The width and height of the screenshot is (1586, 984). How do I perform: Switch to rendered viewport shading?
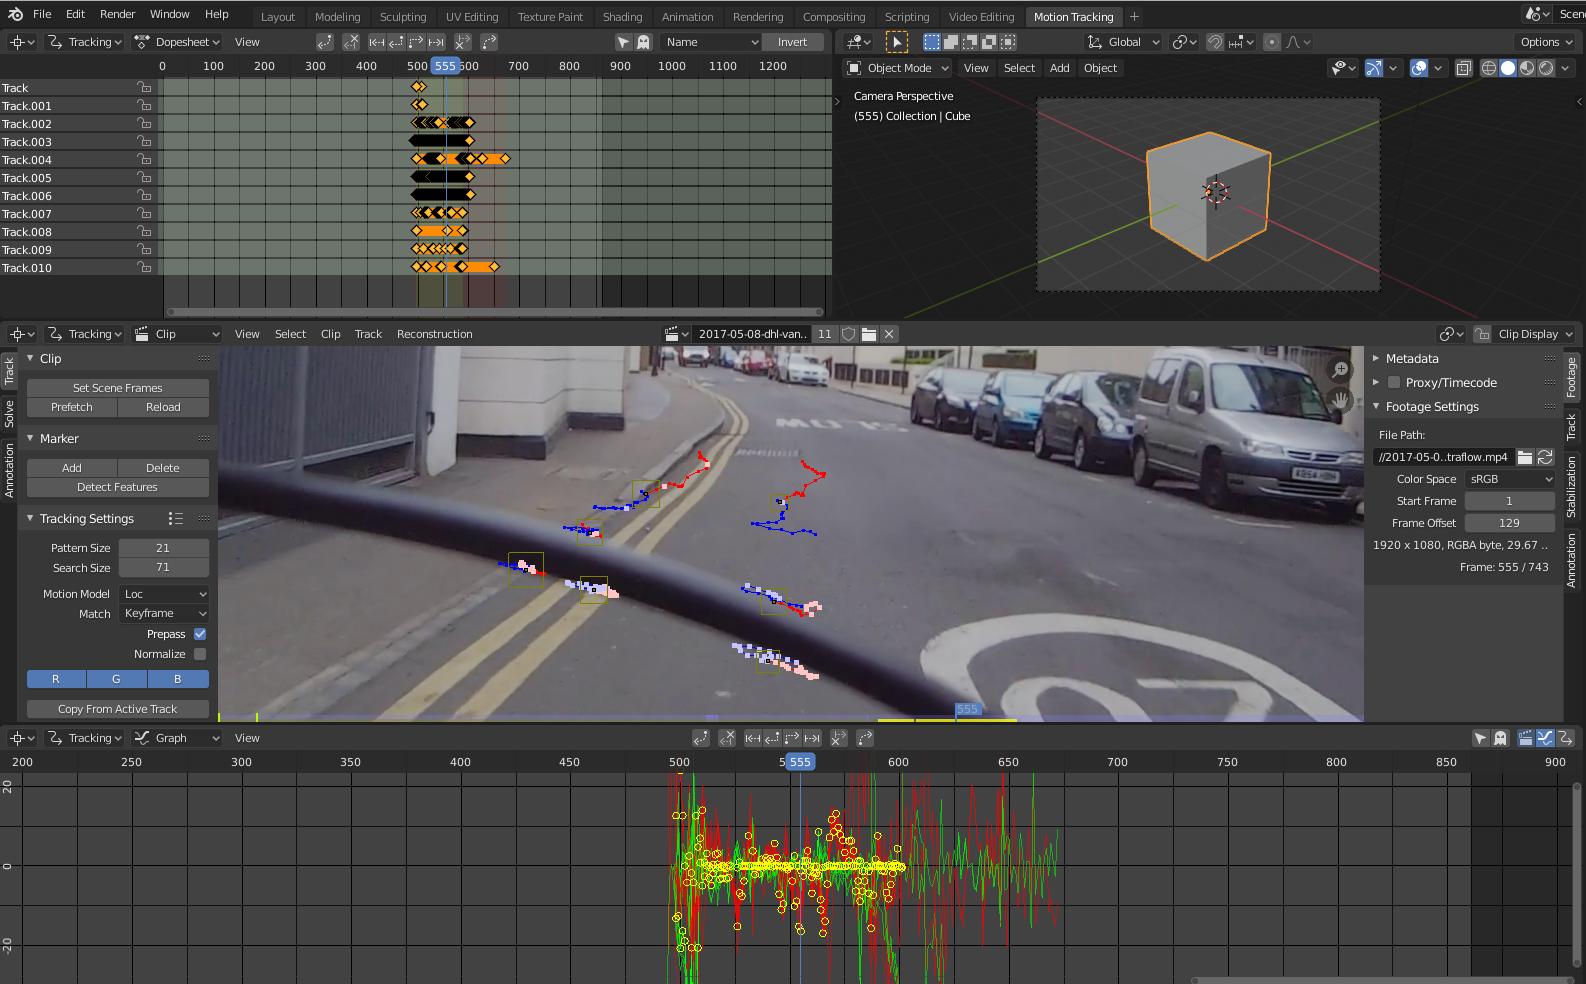click(1546, 68)
